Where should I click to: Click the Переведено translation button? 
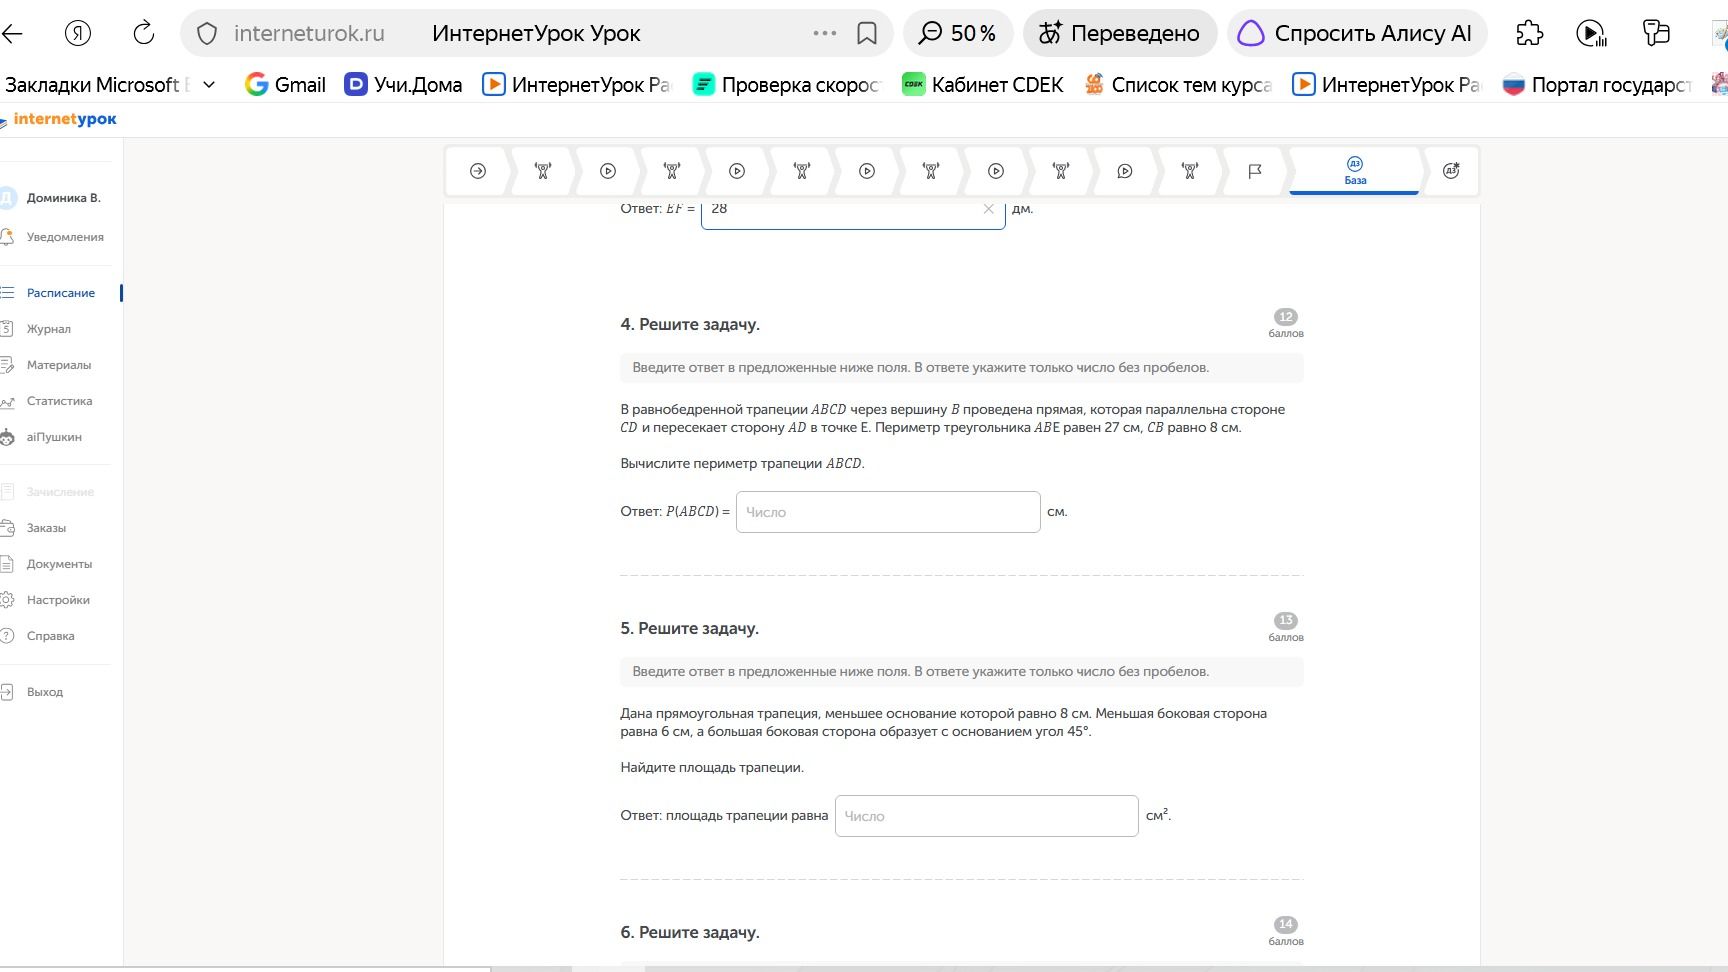(1119, 33)
